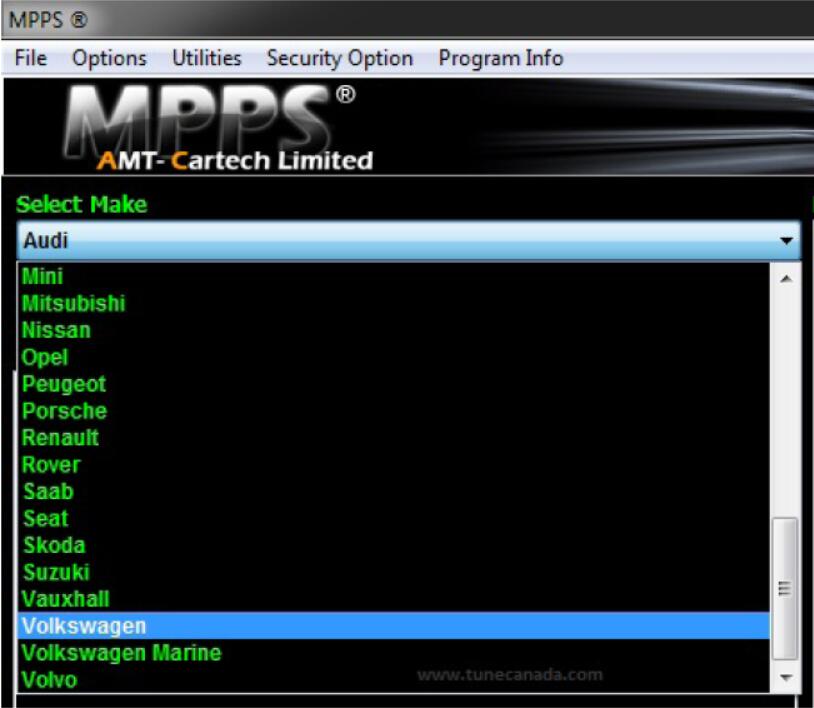Open the Program Info menu
Screen dimensions: 814x708
pos(500,58)
